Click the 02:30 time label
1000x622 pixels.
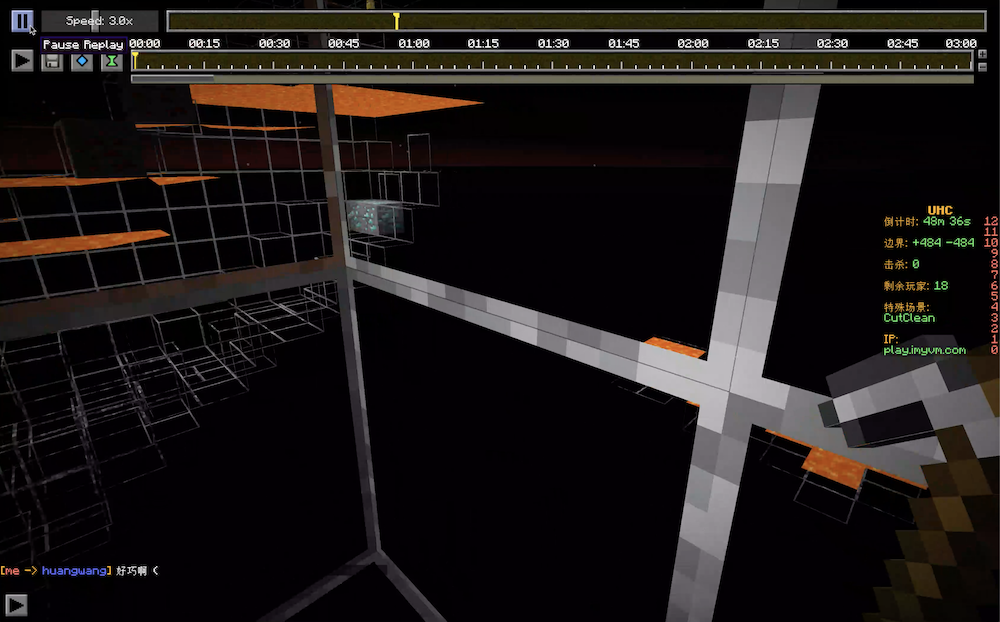point(832,43)
